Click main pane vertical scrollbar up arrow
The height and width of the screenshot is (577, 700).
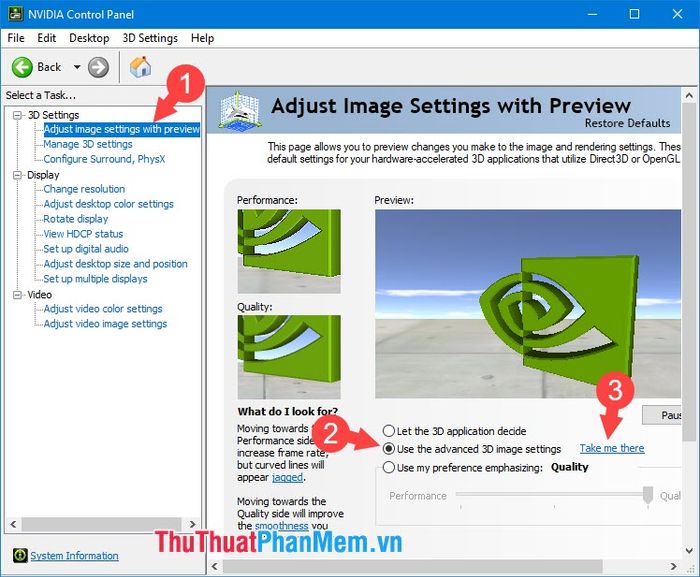coord(689,96)
